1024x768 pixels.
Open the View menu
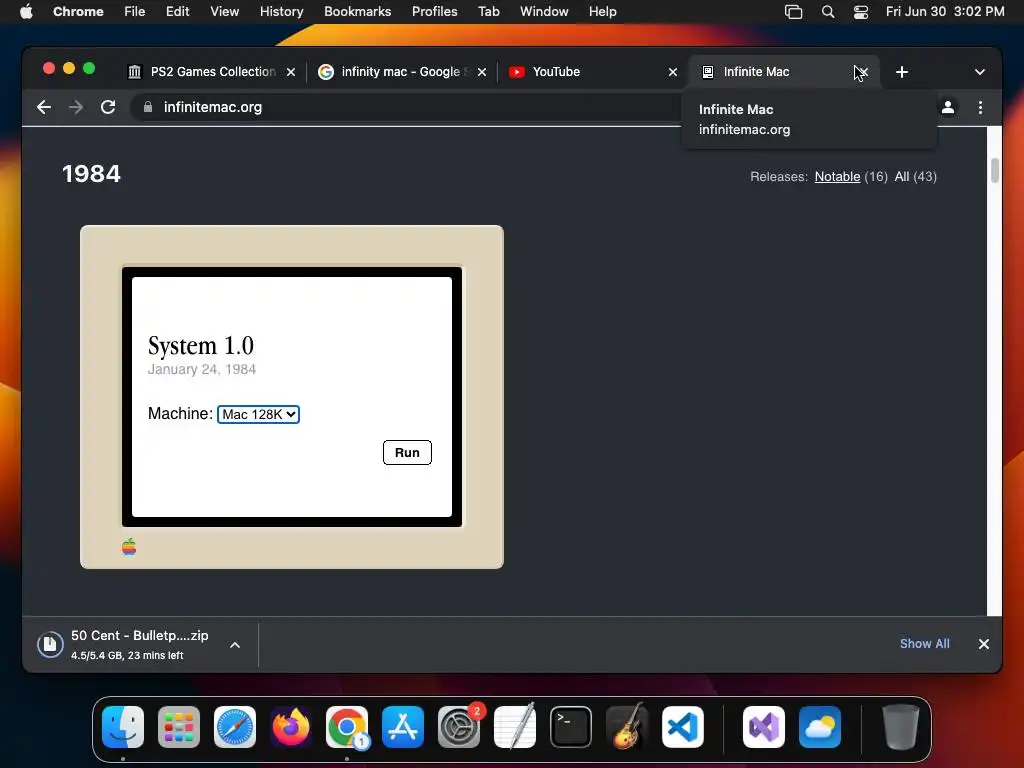224,12
